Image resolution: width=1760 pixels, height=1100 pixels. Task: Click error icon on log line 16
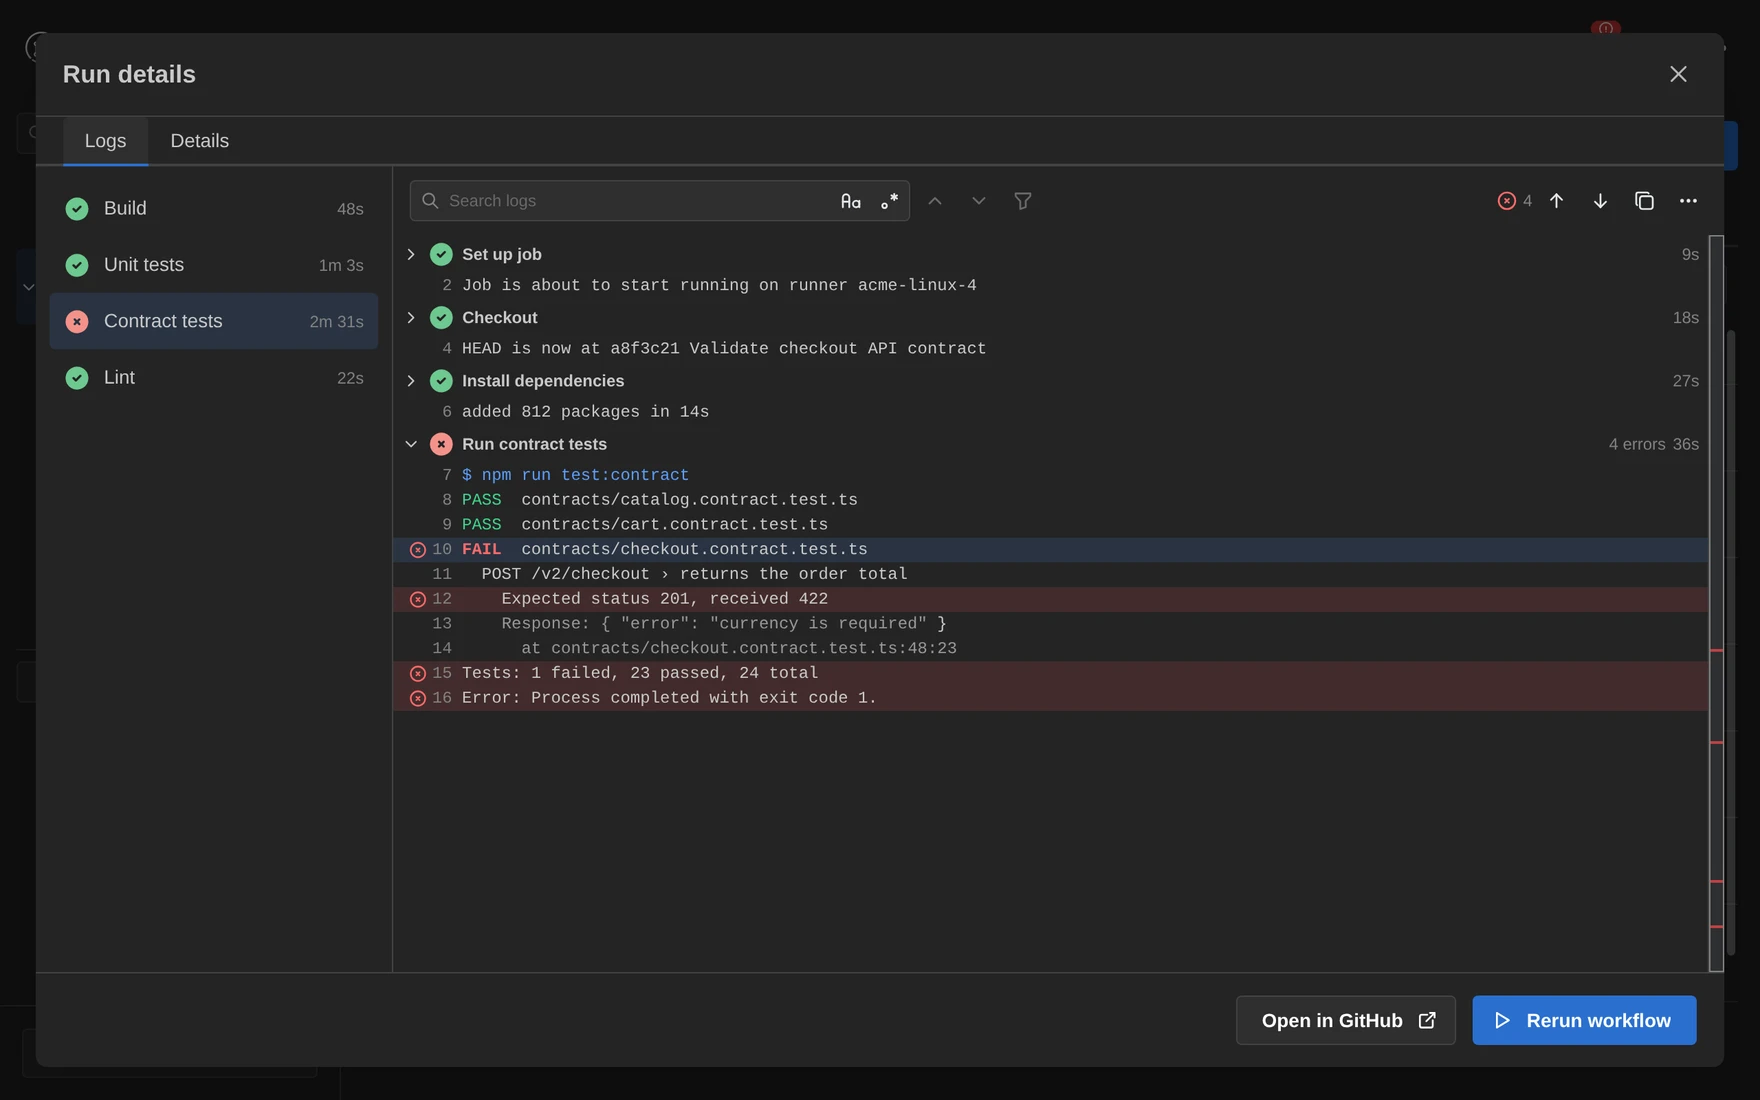click(418, 698)
